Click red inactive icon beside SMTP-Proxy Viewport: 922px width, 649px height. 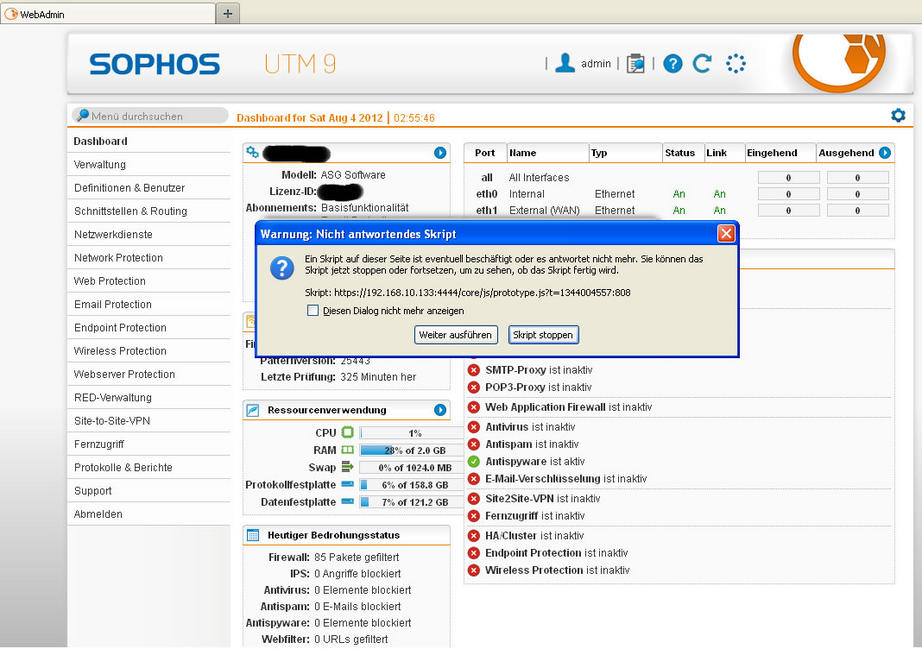tap(473, 370)
